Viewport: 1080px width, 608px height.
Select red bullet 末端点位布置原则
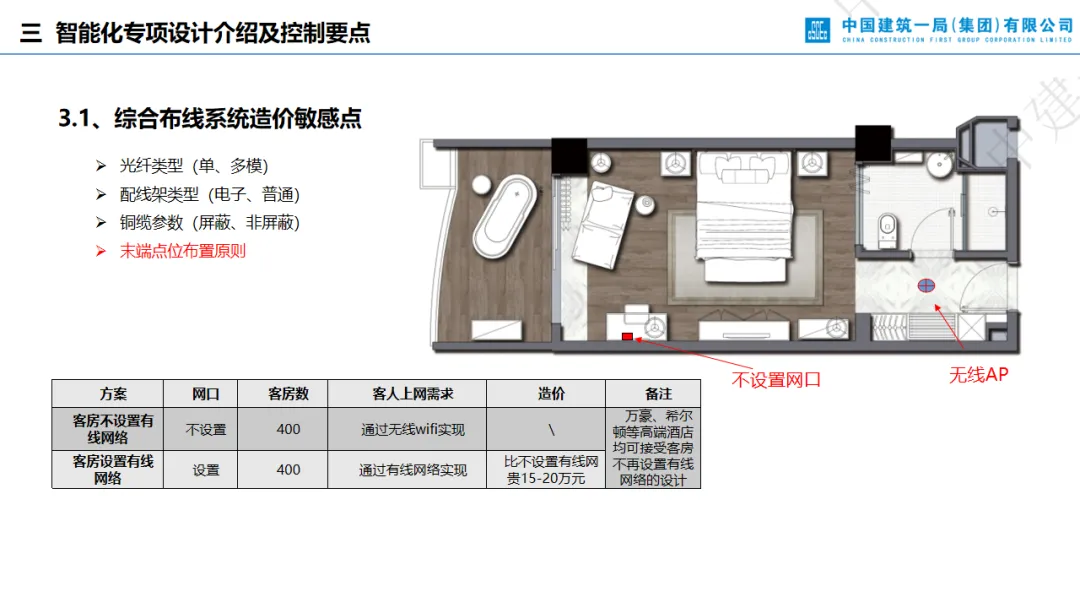183,251
